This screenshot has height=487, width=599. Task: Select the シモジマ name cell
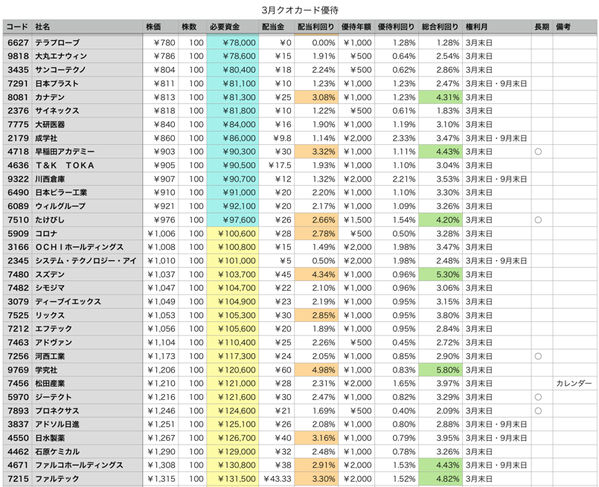(x=87, y=288)
